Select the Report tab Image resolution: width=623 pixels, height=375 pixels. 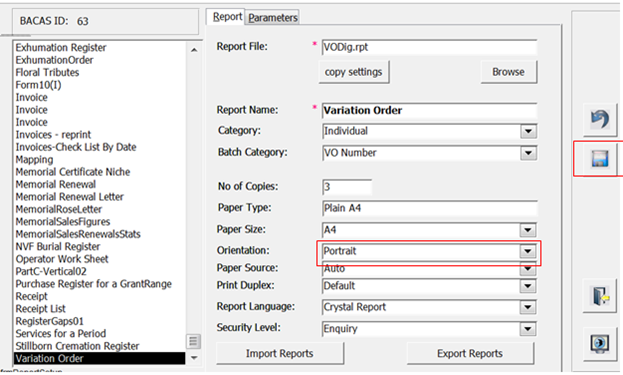(227, 17)
